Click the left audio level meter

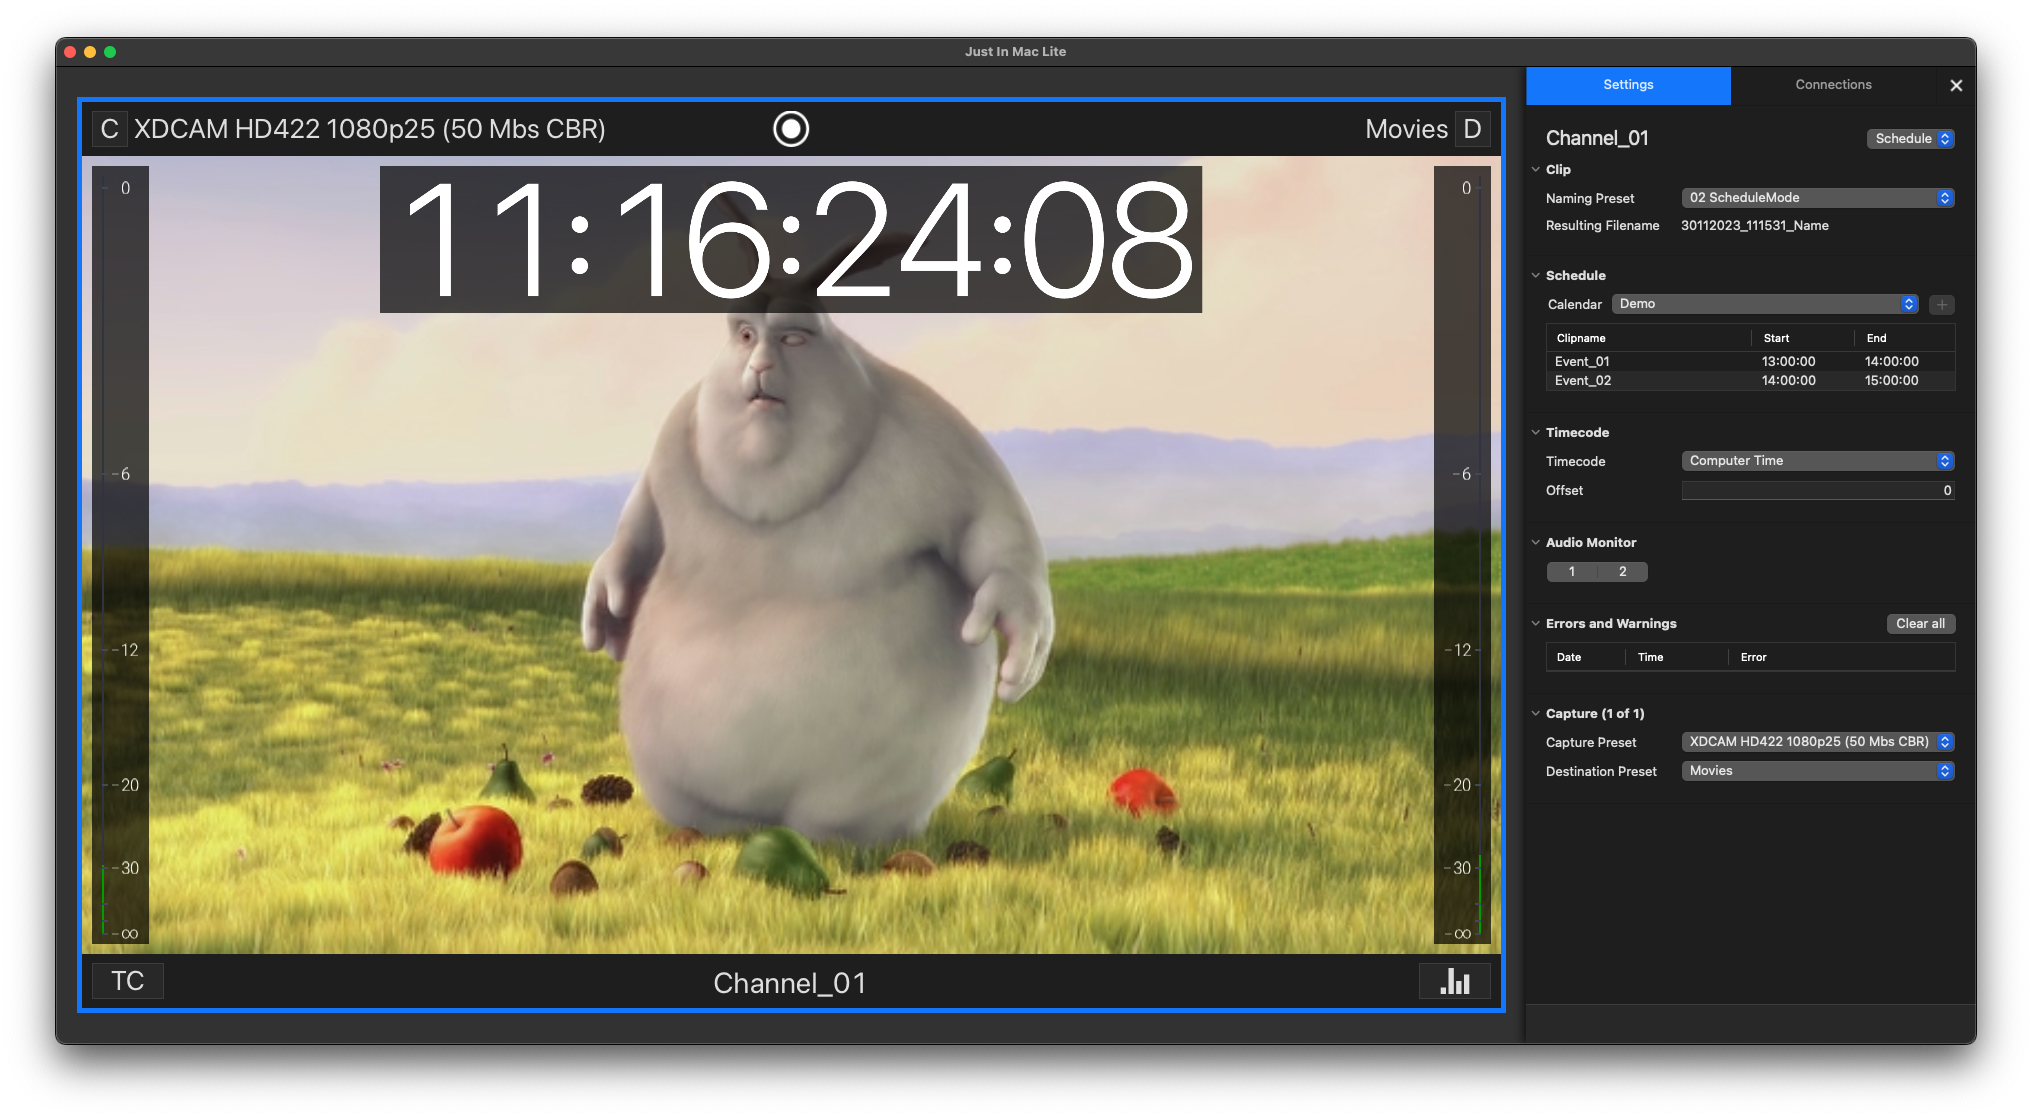120,555
